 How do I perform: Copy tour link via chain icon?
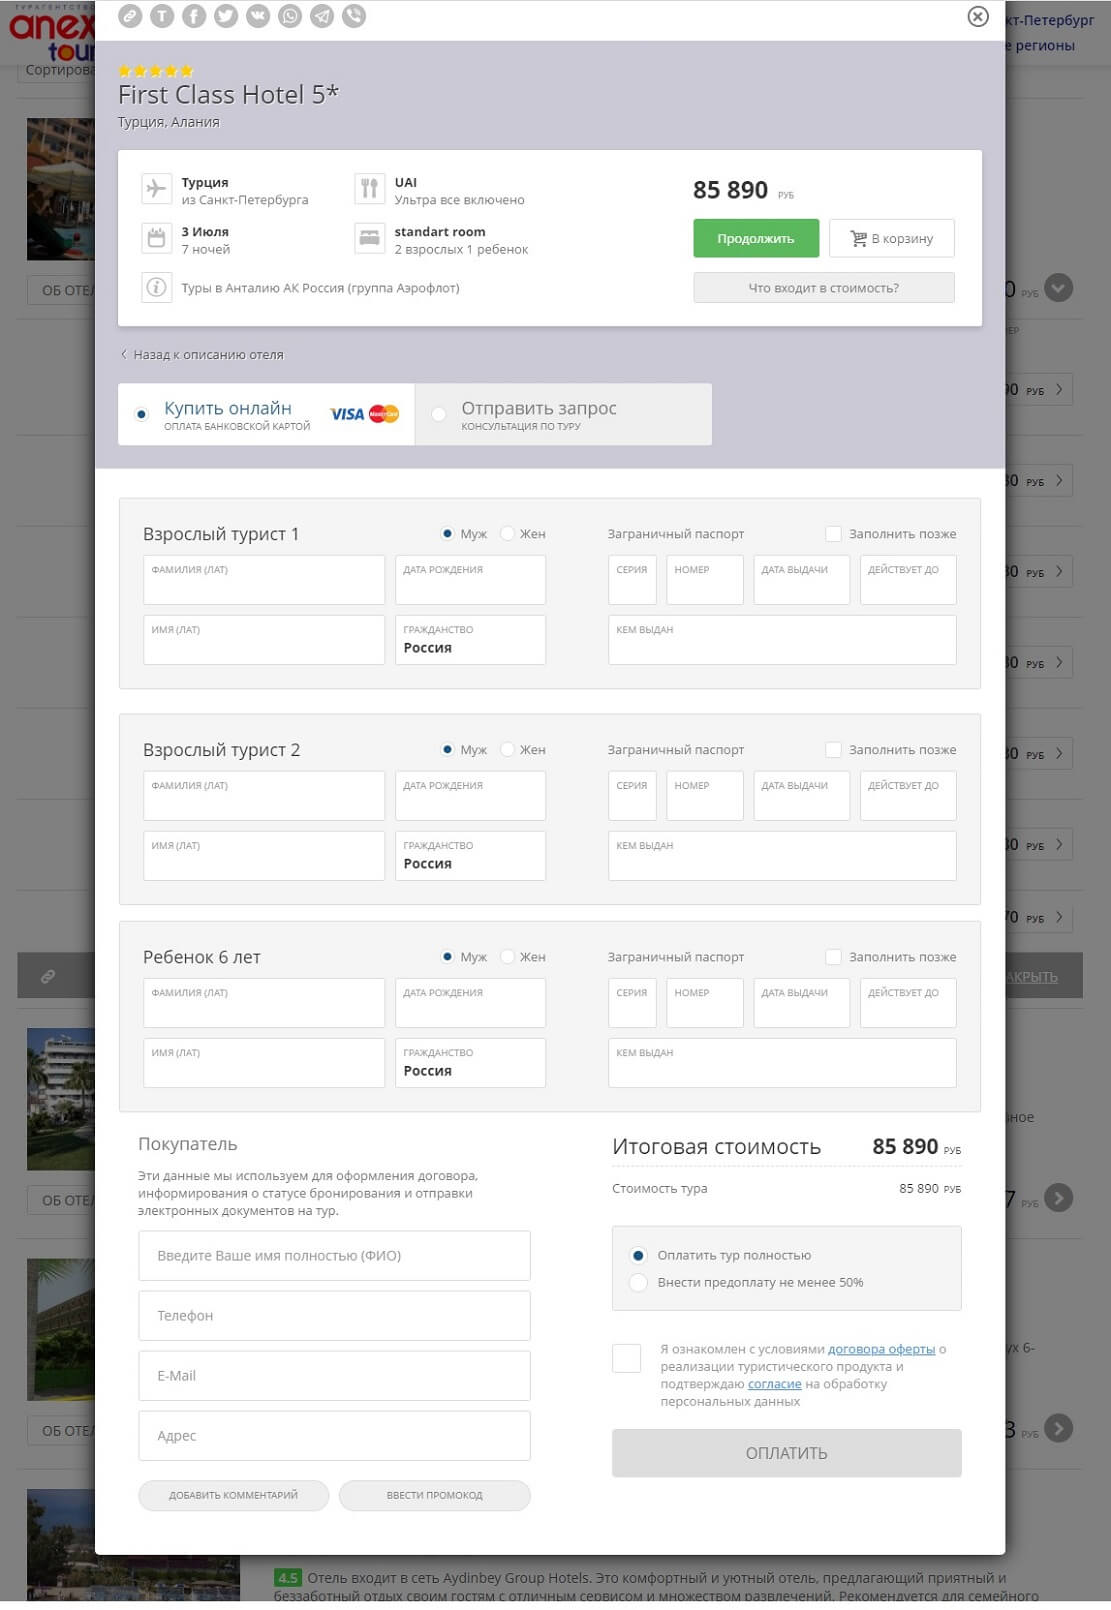[x=130, y=16]
